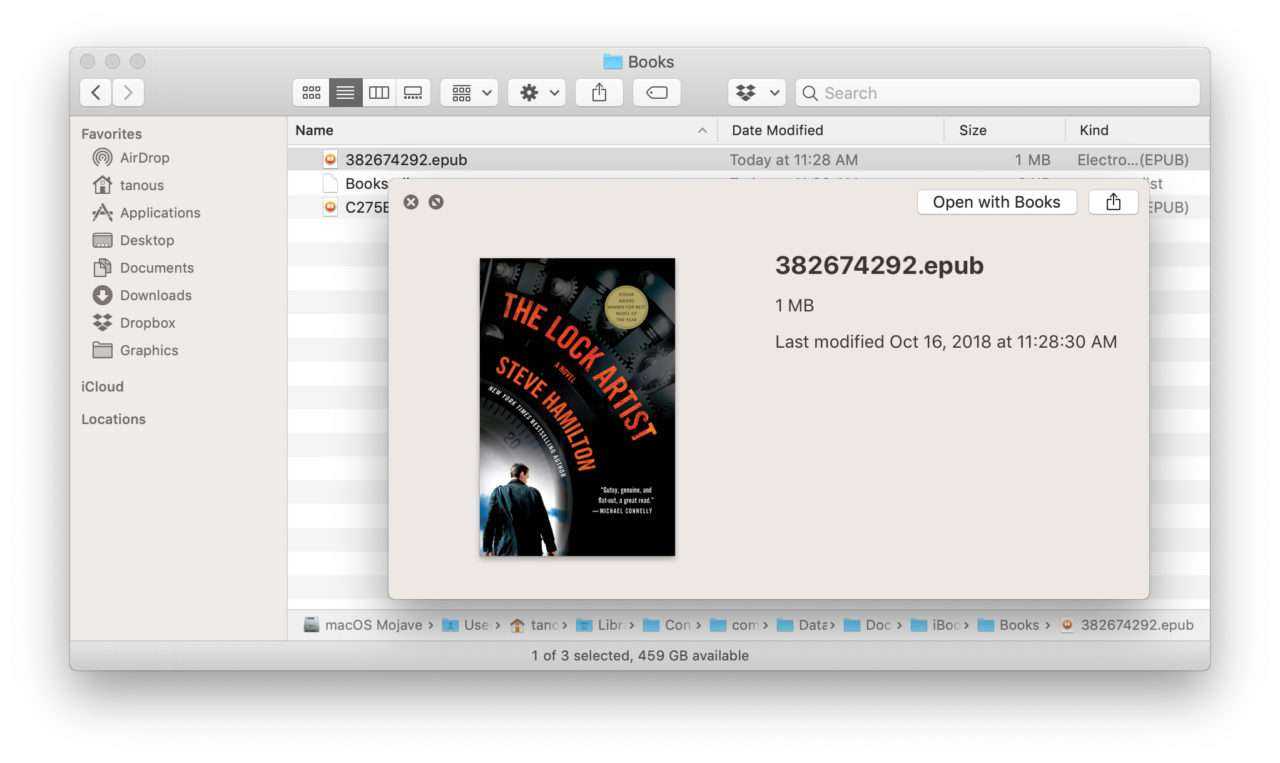Image resolution: width=1280 pixels, height=763 pixels.
Task: Click the Search field
Action: (1000, 93)
